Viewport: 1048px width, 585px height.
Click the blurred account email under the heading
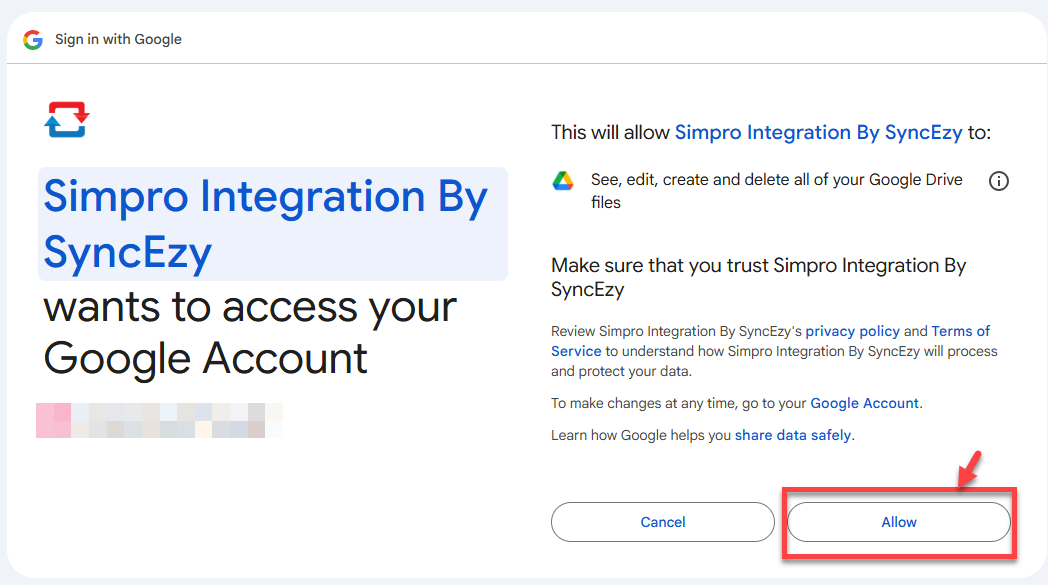pyautogui.click(x=159, y=421)
